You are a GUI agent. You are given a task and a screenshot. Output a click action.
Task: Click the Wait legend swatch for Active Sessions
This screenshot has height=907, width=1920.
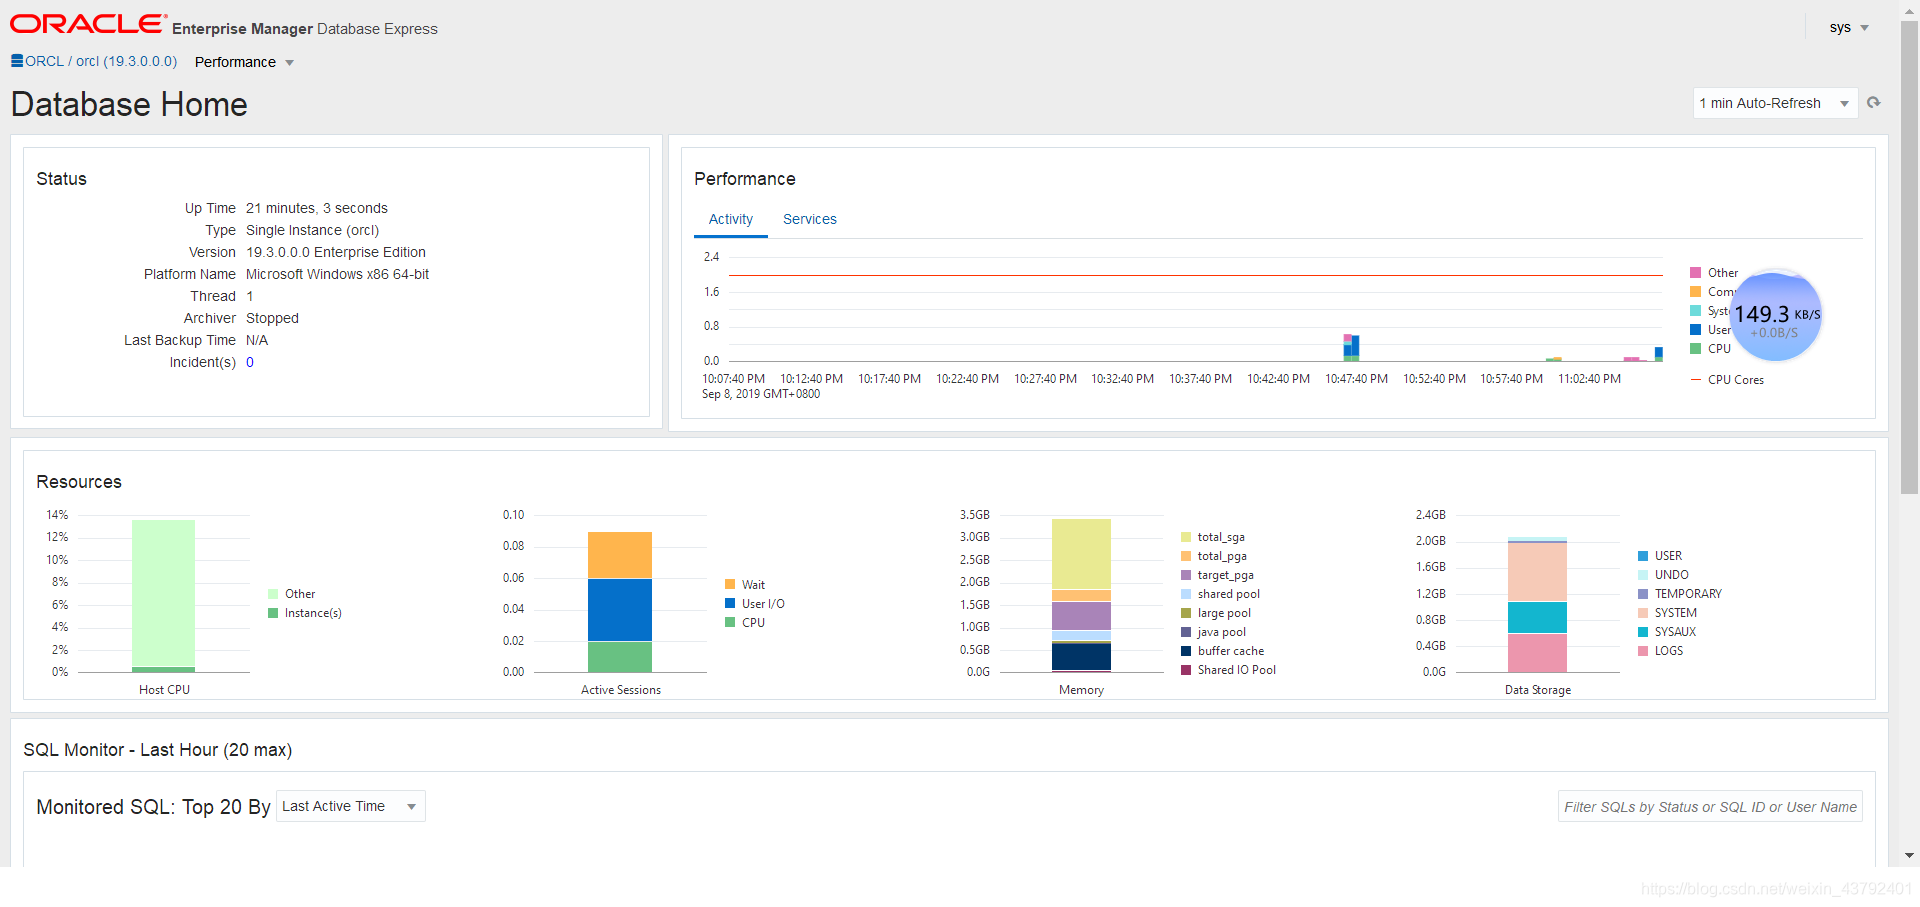click(x=730, y=585)
